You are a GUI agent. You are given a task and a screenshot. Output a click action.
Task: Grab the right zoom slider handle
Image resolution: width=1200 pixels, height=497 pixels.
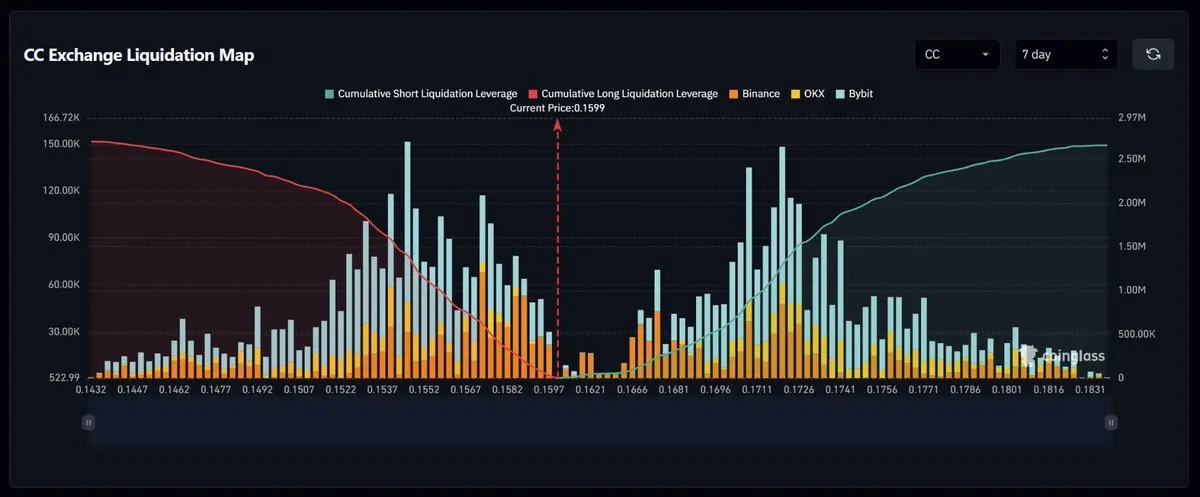click(x=1111, y=423)
